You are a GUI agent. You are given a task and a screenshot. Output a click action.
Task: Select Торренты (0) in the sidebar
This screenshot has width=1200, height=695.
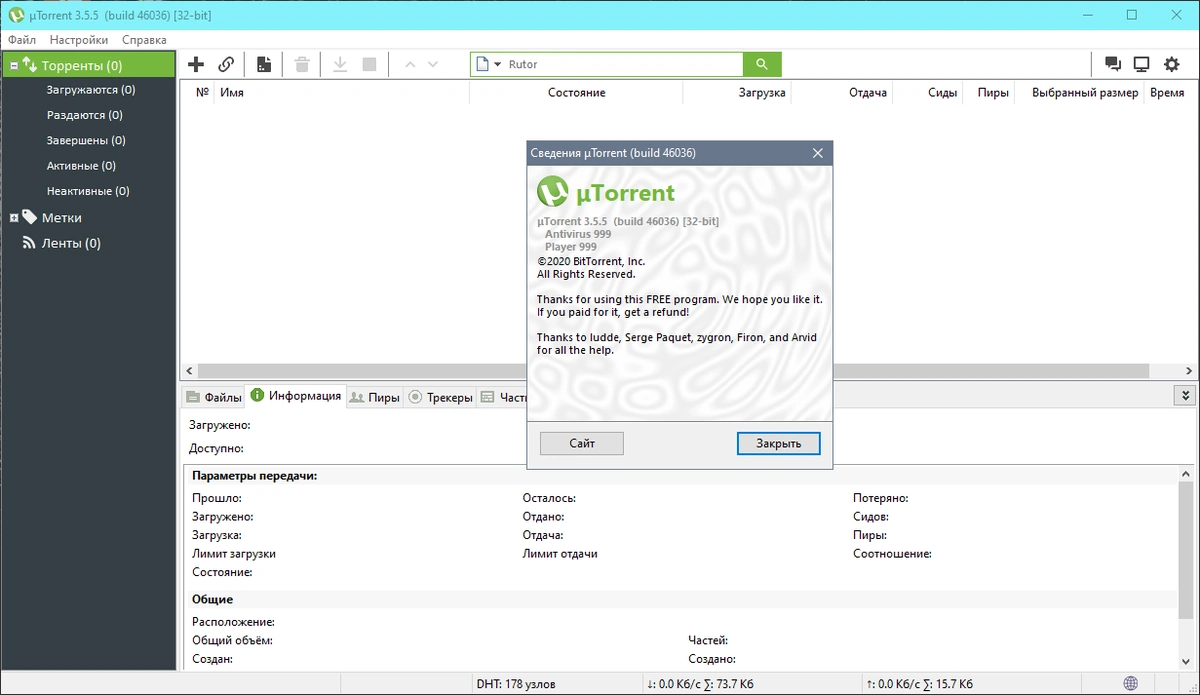pyautogui.click(x=88, y=65)
